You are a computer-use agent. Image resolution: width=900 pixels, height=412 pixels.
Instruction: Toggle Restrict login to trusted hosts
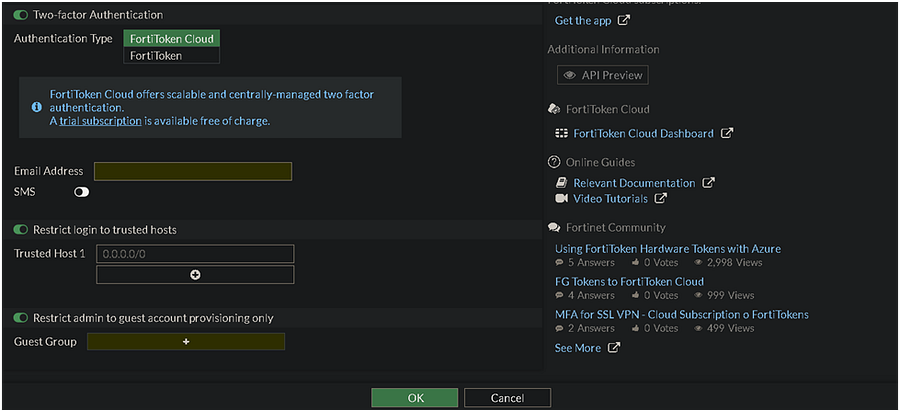[21, 230]
